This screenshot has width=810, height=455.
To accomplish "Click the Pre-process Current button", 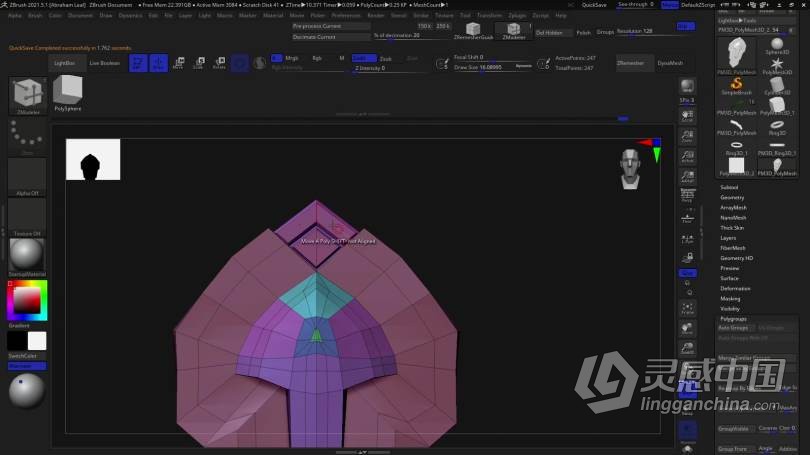I will point(331,26).
